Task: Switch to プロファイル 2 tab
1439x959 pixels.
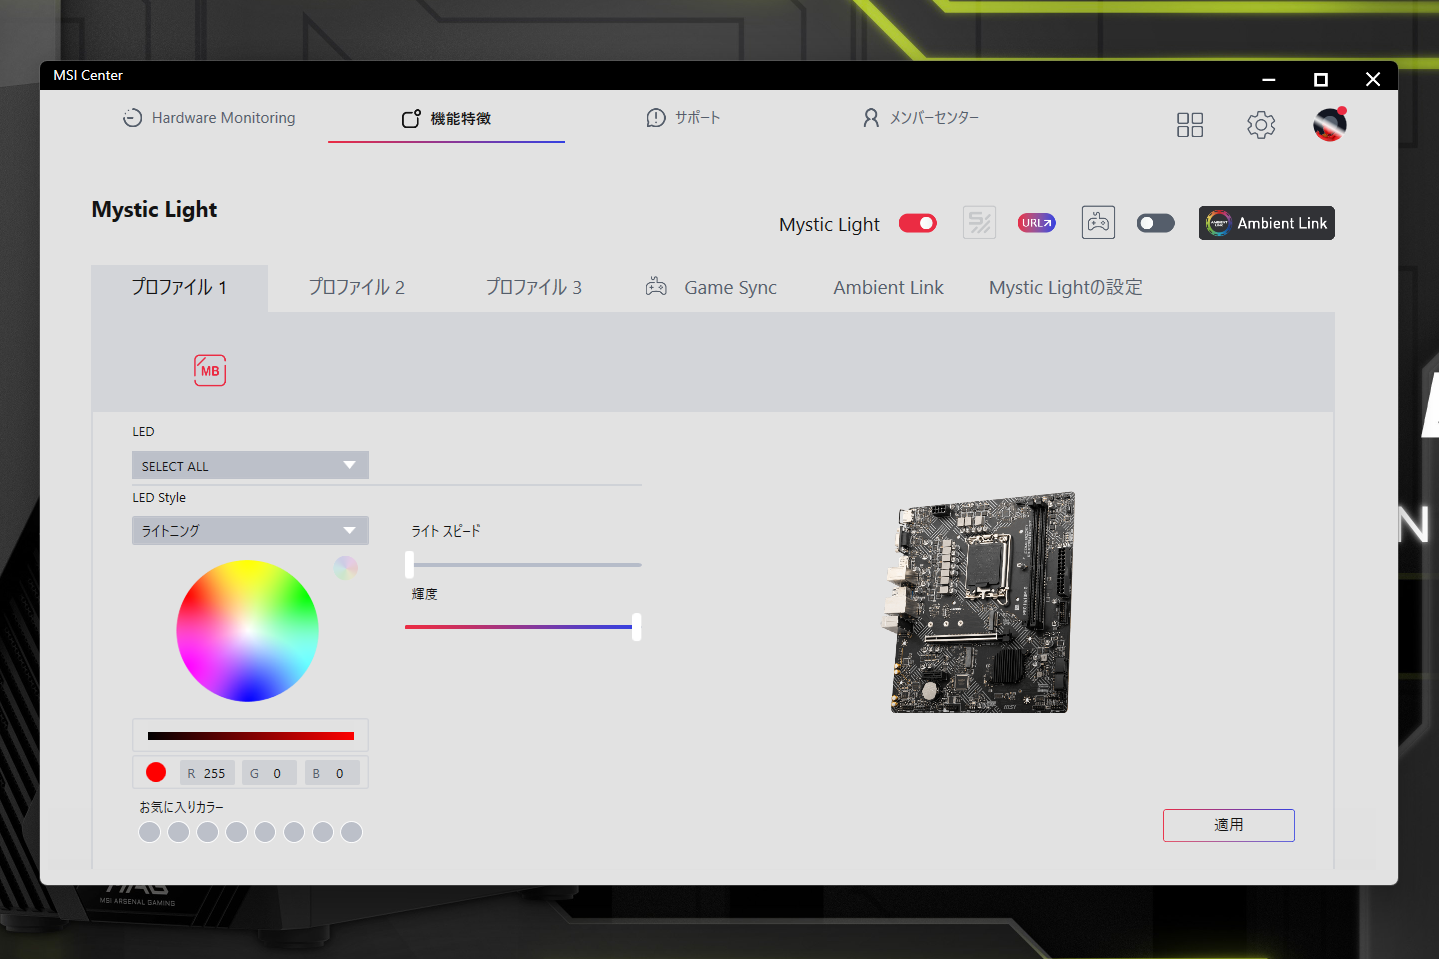Action: point(356,287)
